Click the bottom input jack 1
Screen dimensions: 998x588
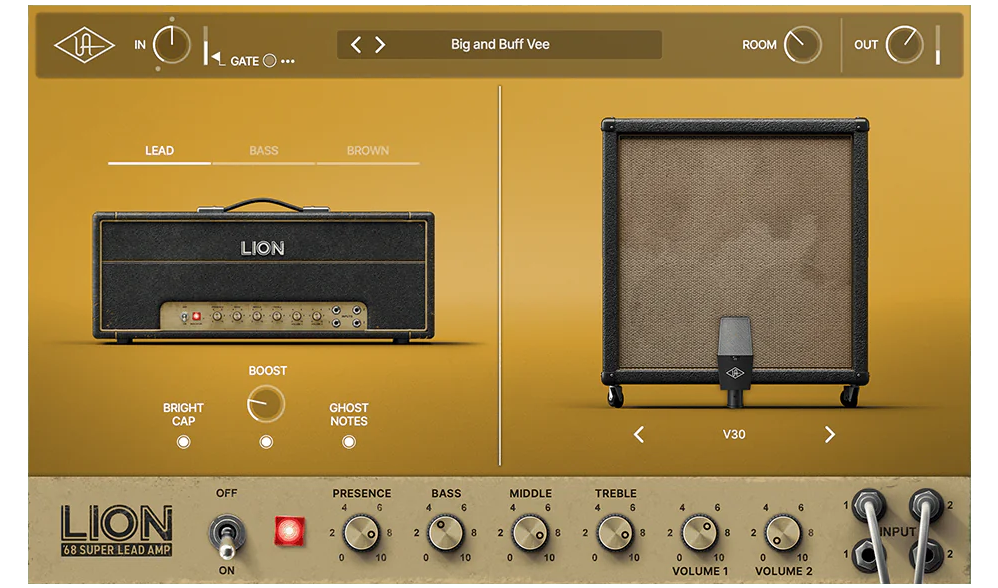tap(867, 554)
